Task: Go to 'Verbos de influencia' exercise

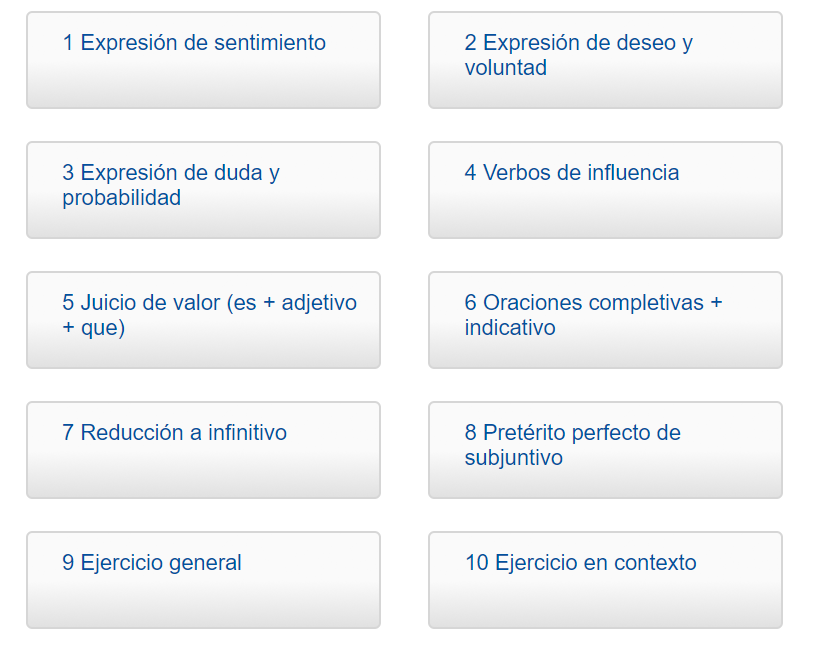Action: [571, 173]
